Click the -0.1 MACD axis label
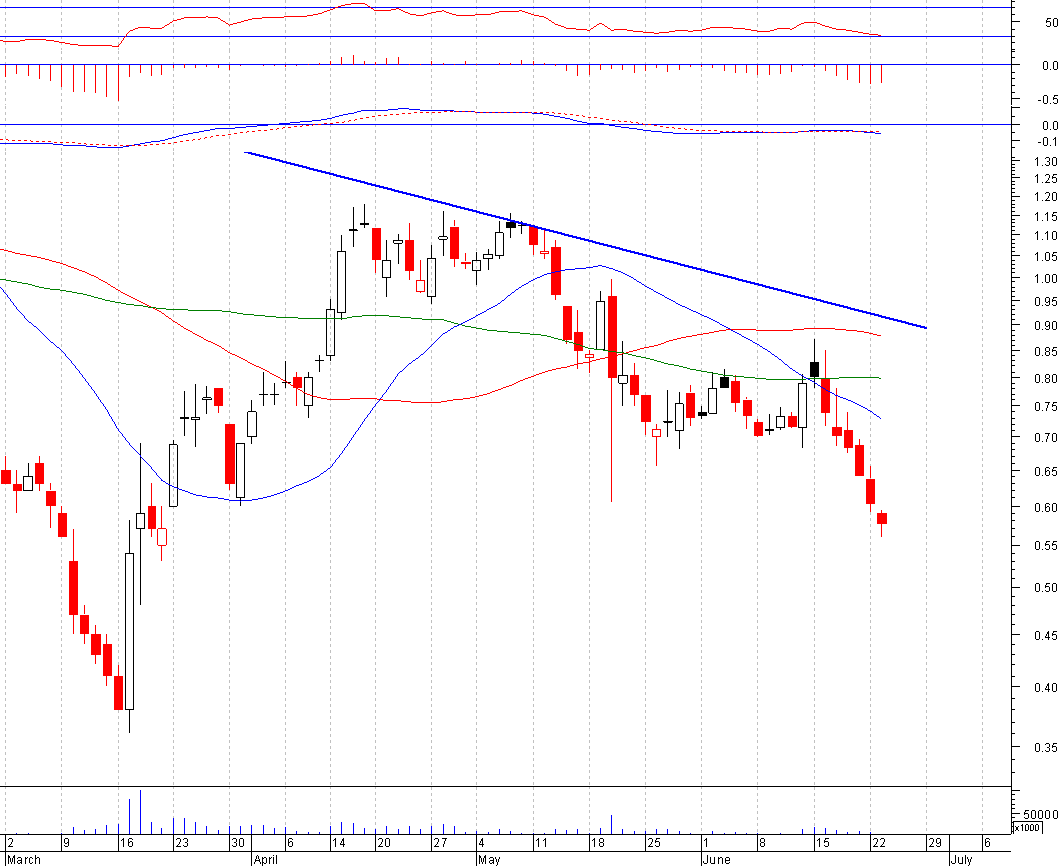The width and height of the screenshot is (1062, 866). tap(1048, 142)
